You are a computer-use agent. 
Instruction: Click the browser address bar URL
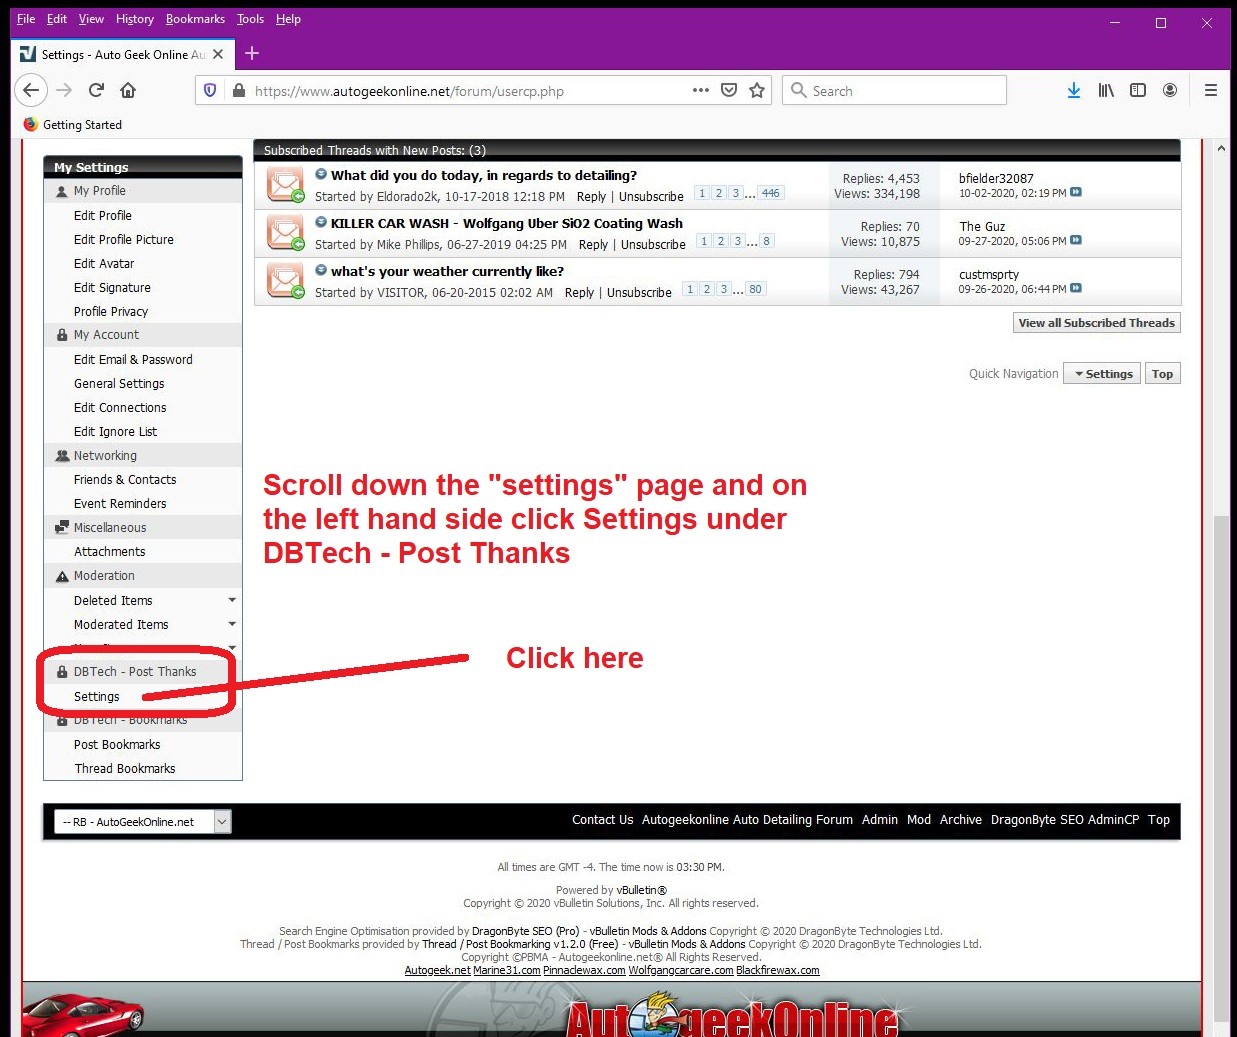coord(409,91)
